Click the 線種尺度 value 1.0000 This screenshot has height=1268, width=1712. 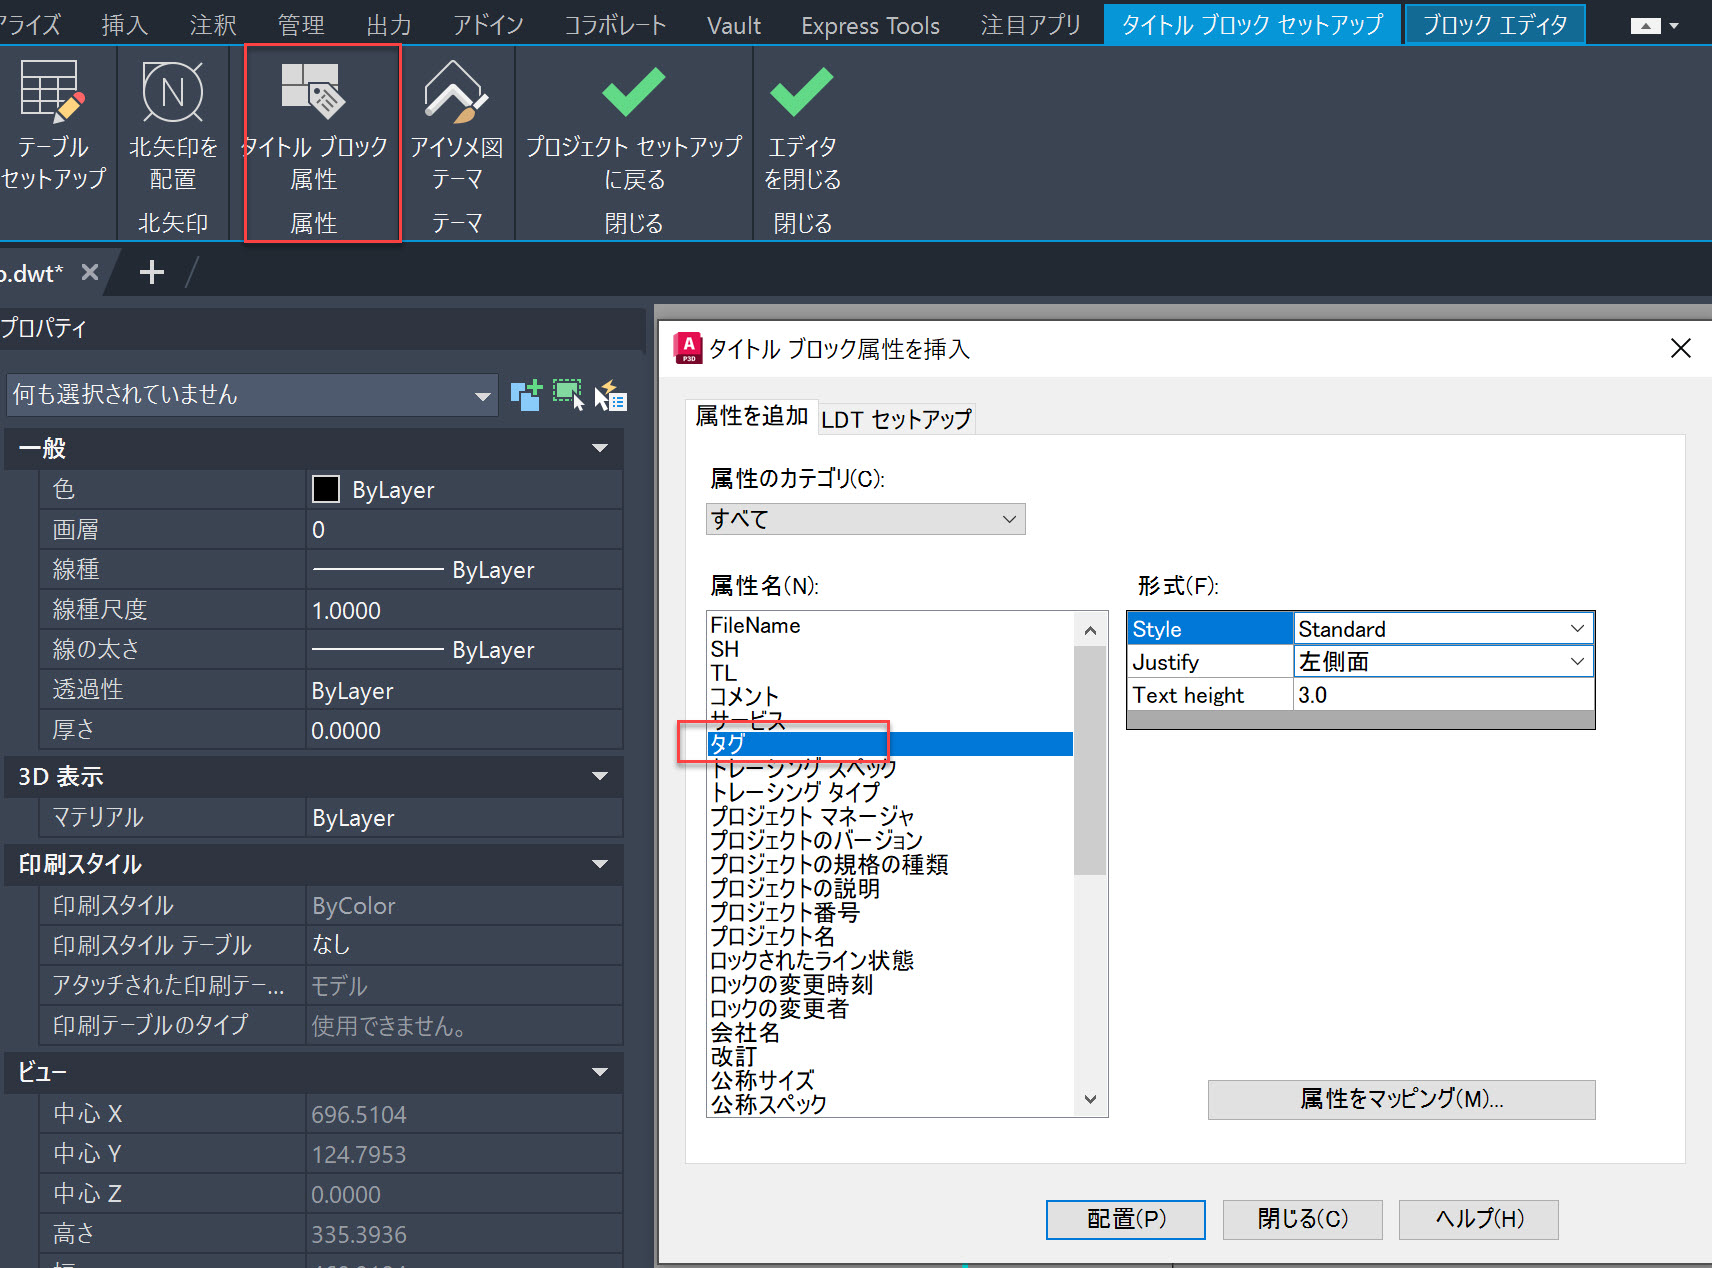click(x=464, y=609)
